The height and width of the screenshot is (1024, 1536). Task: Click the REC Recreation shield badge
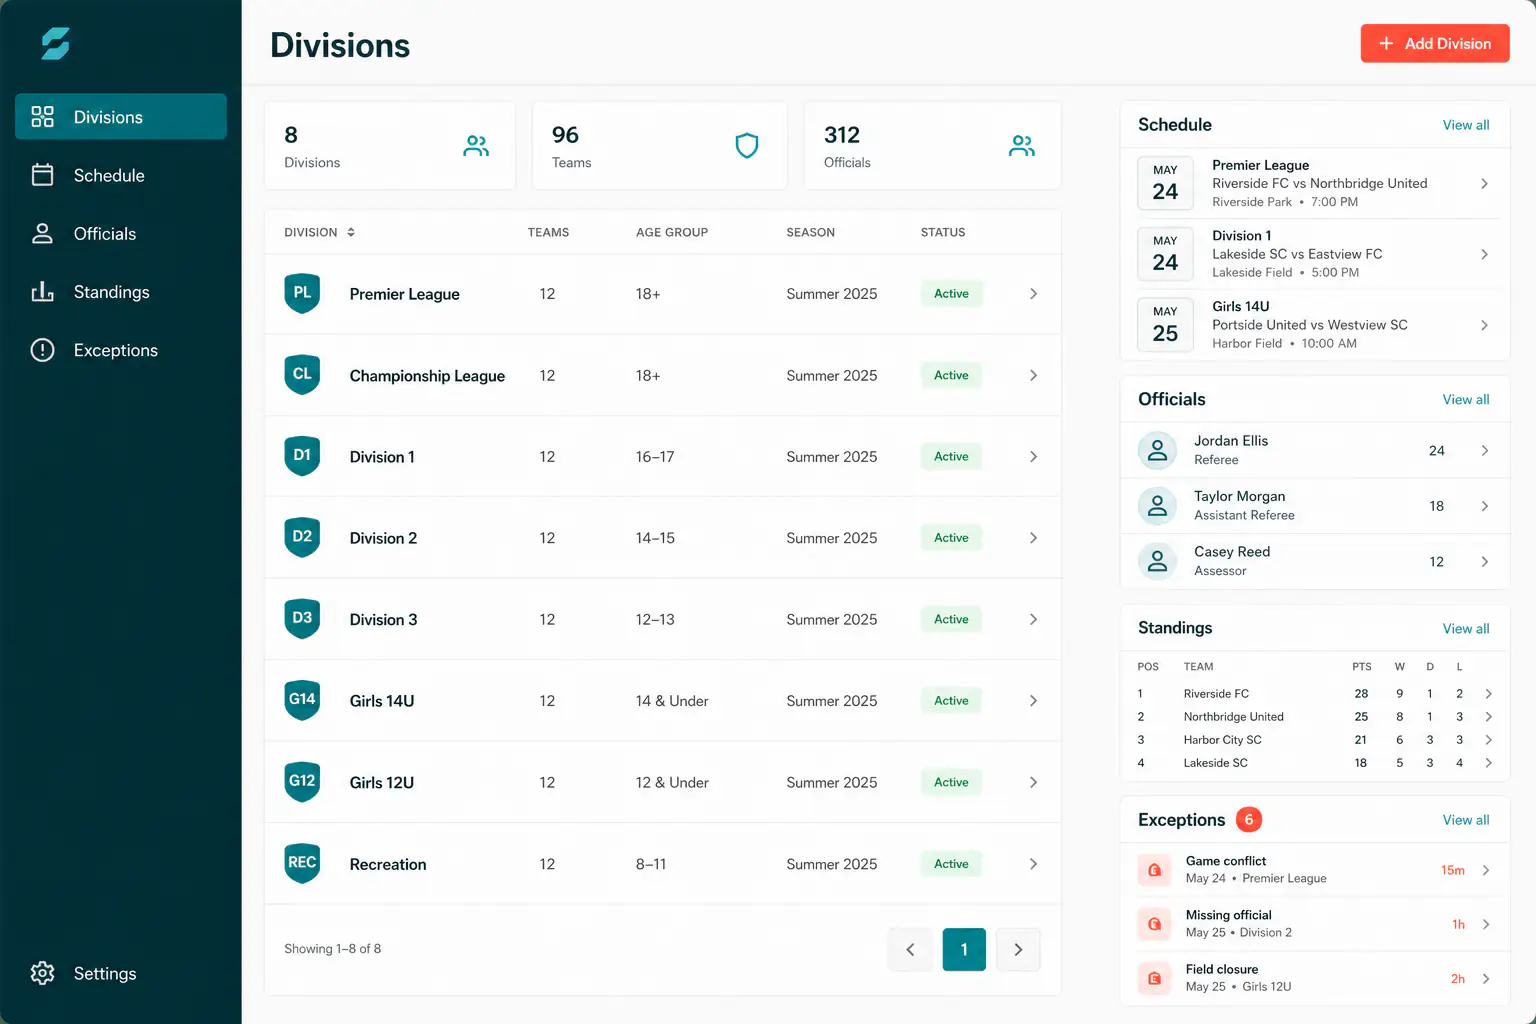(x=302, y=863)
